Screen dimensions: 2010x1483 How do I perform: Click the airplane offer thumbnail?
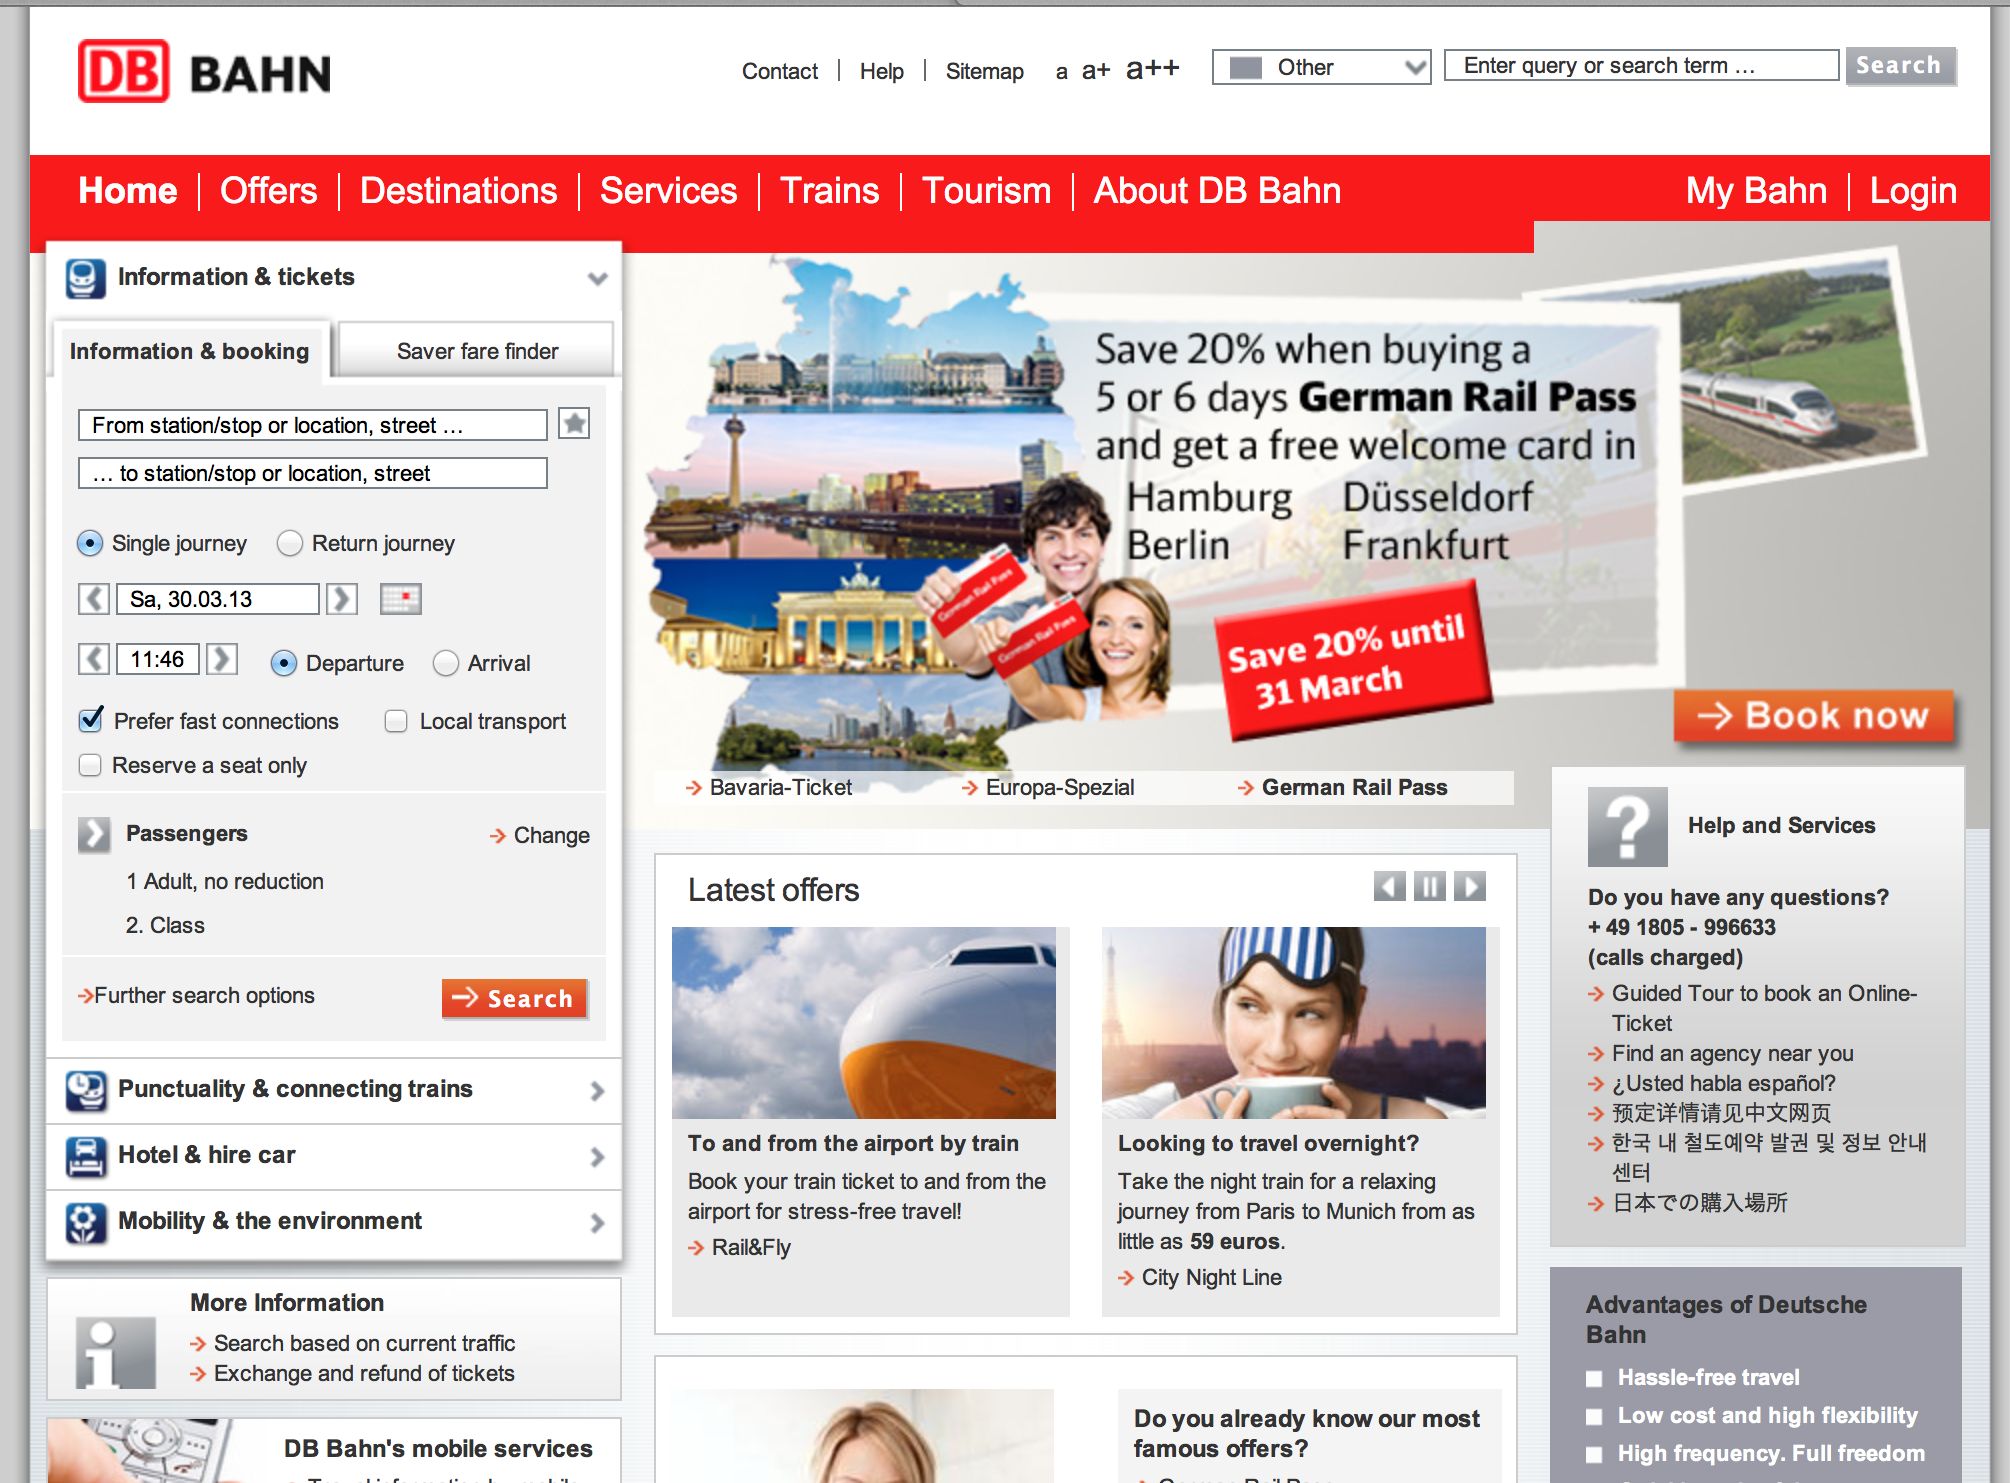point(864,1023)
